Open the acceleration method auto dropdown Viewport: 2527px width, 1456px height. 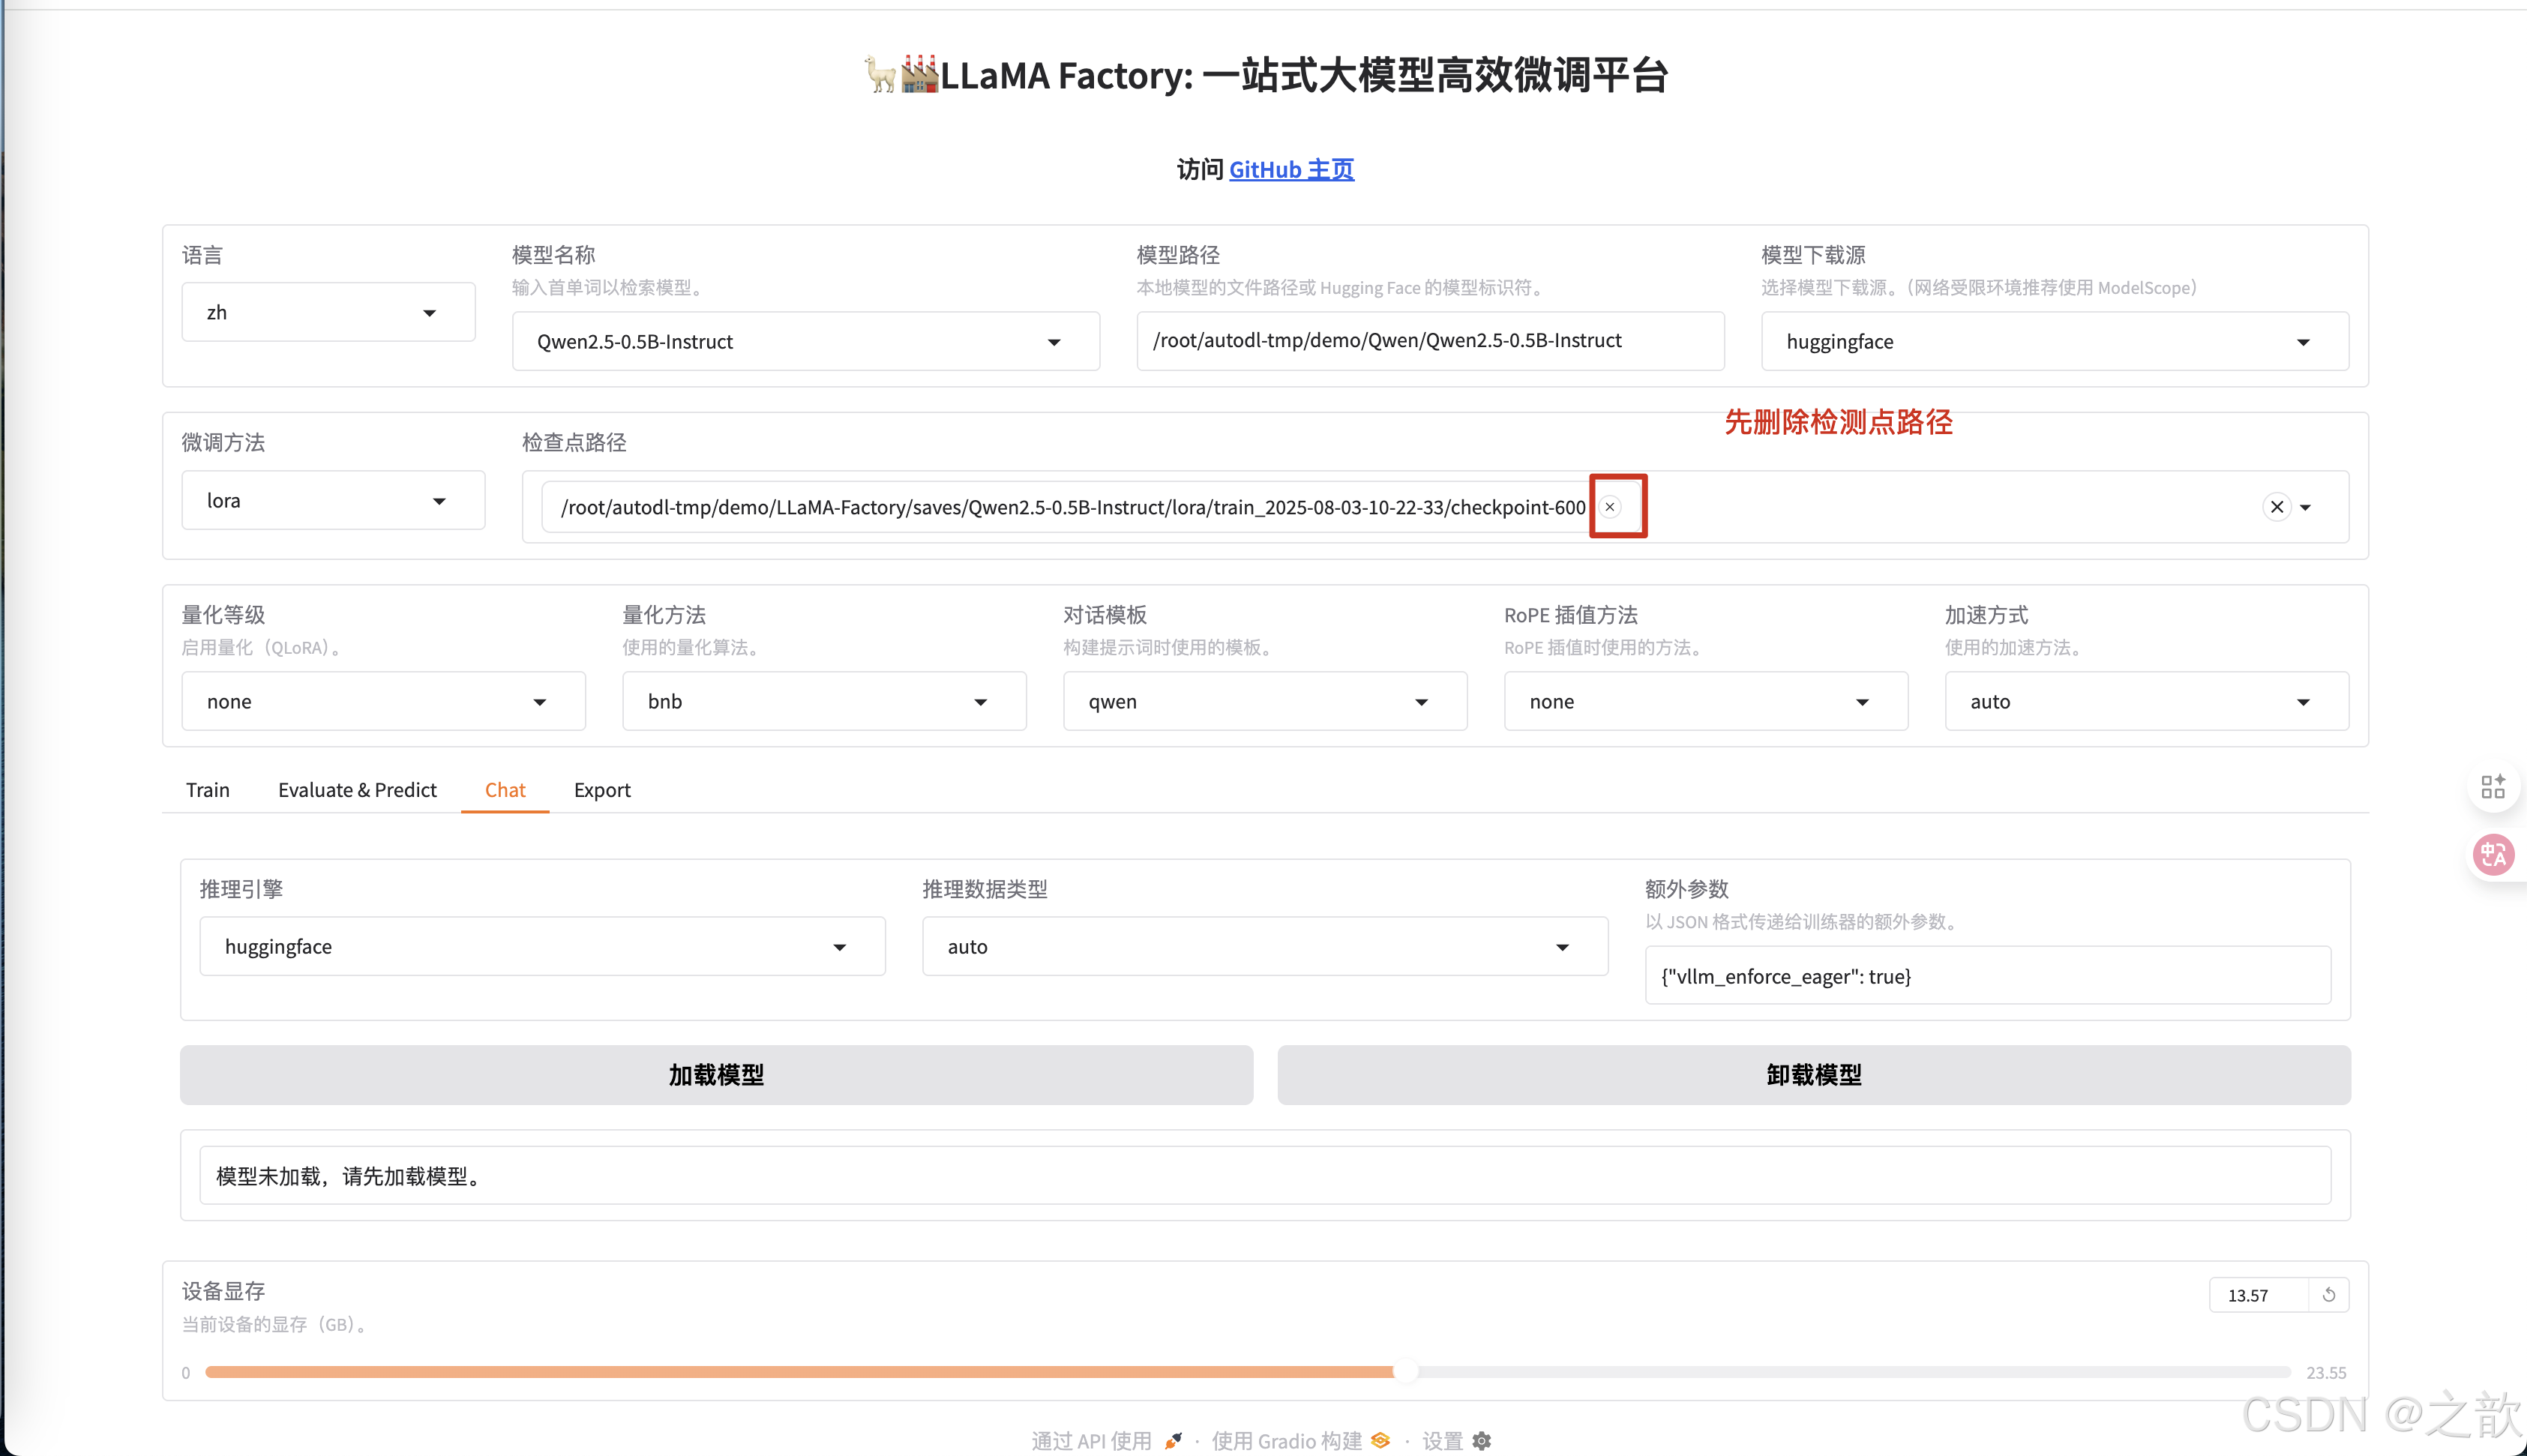coord(2146,701)
